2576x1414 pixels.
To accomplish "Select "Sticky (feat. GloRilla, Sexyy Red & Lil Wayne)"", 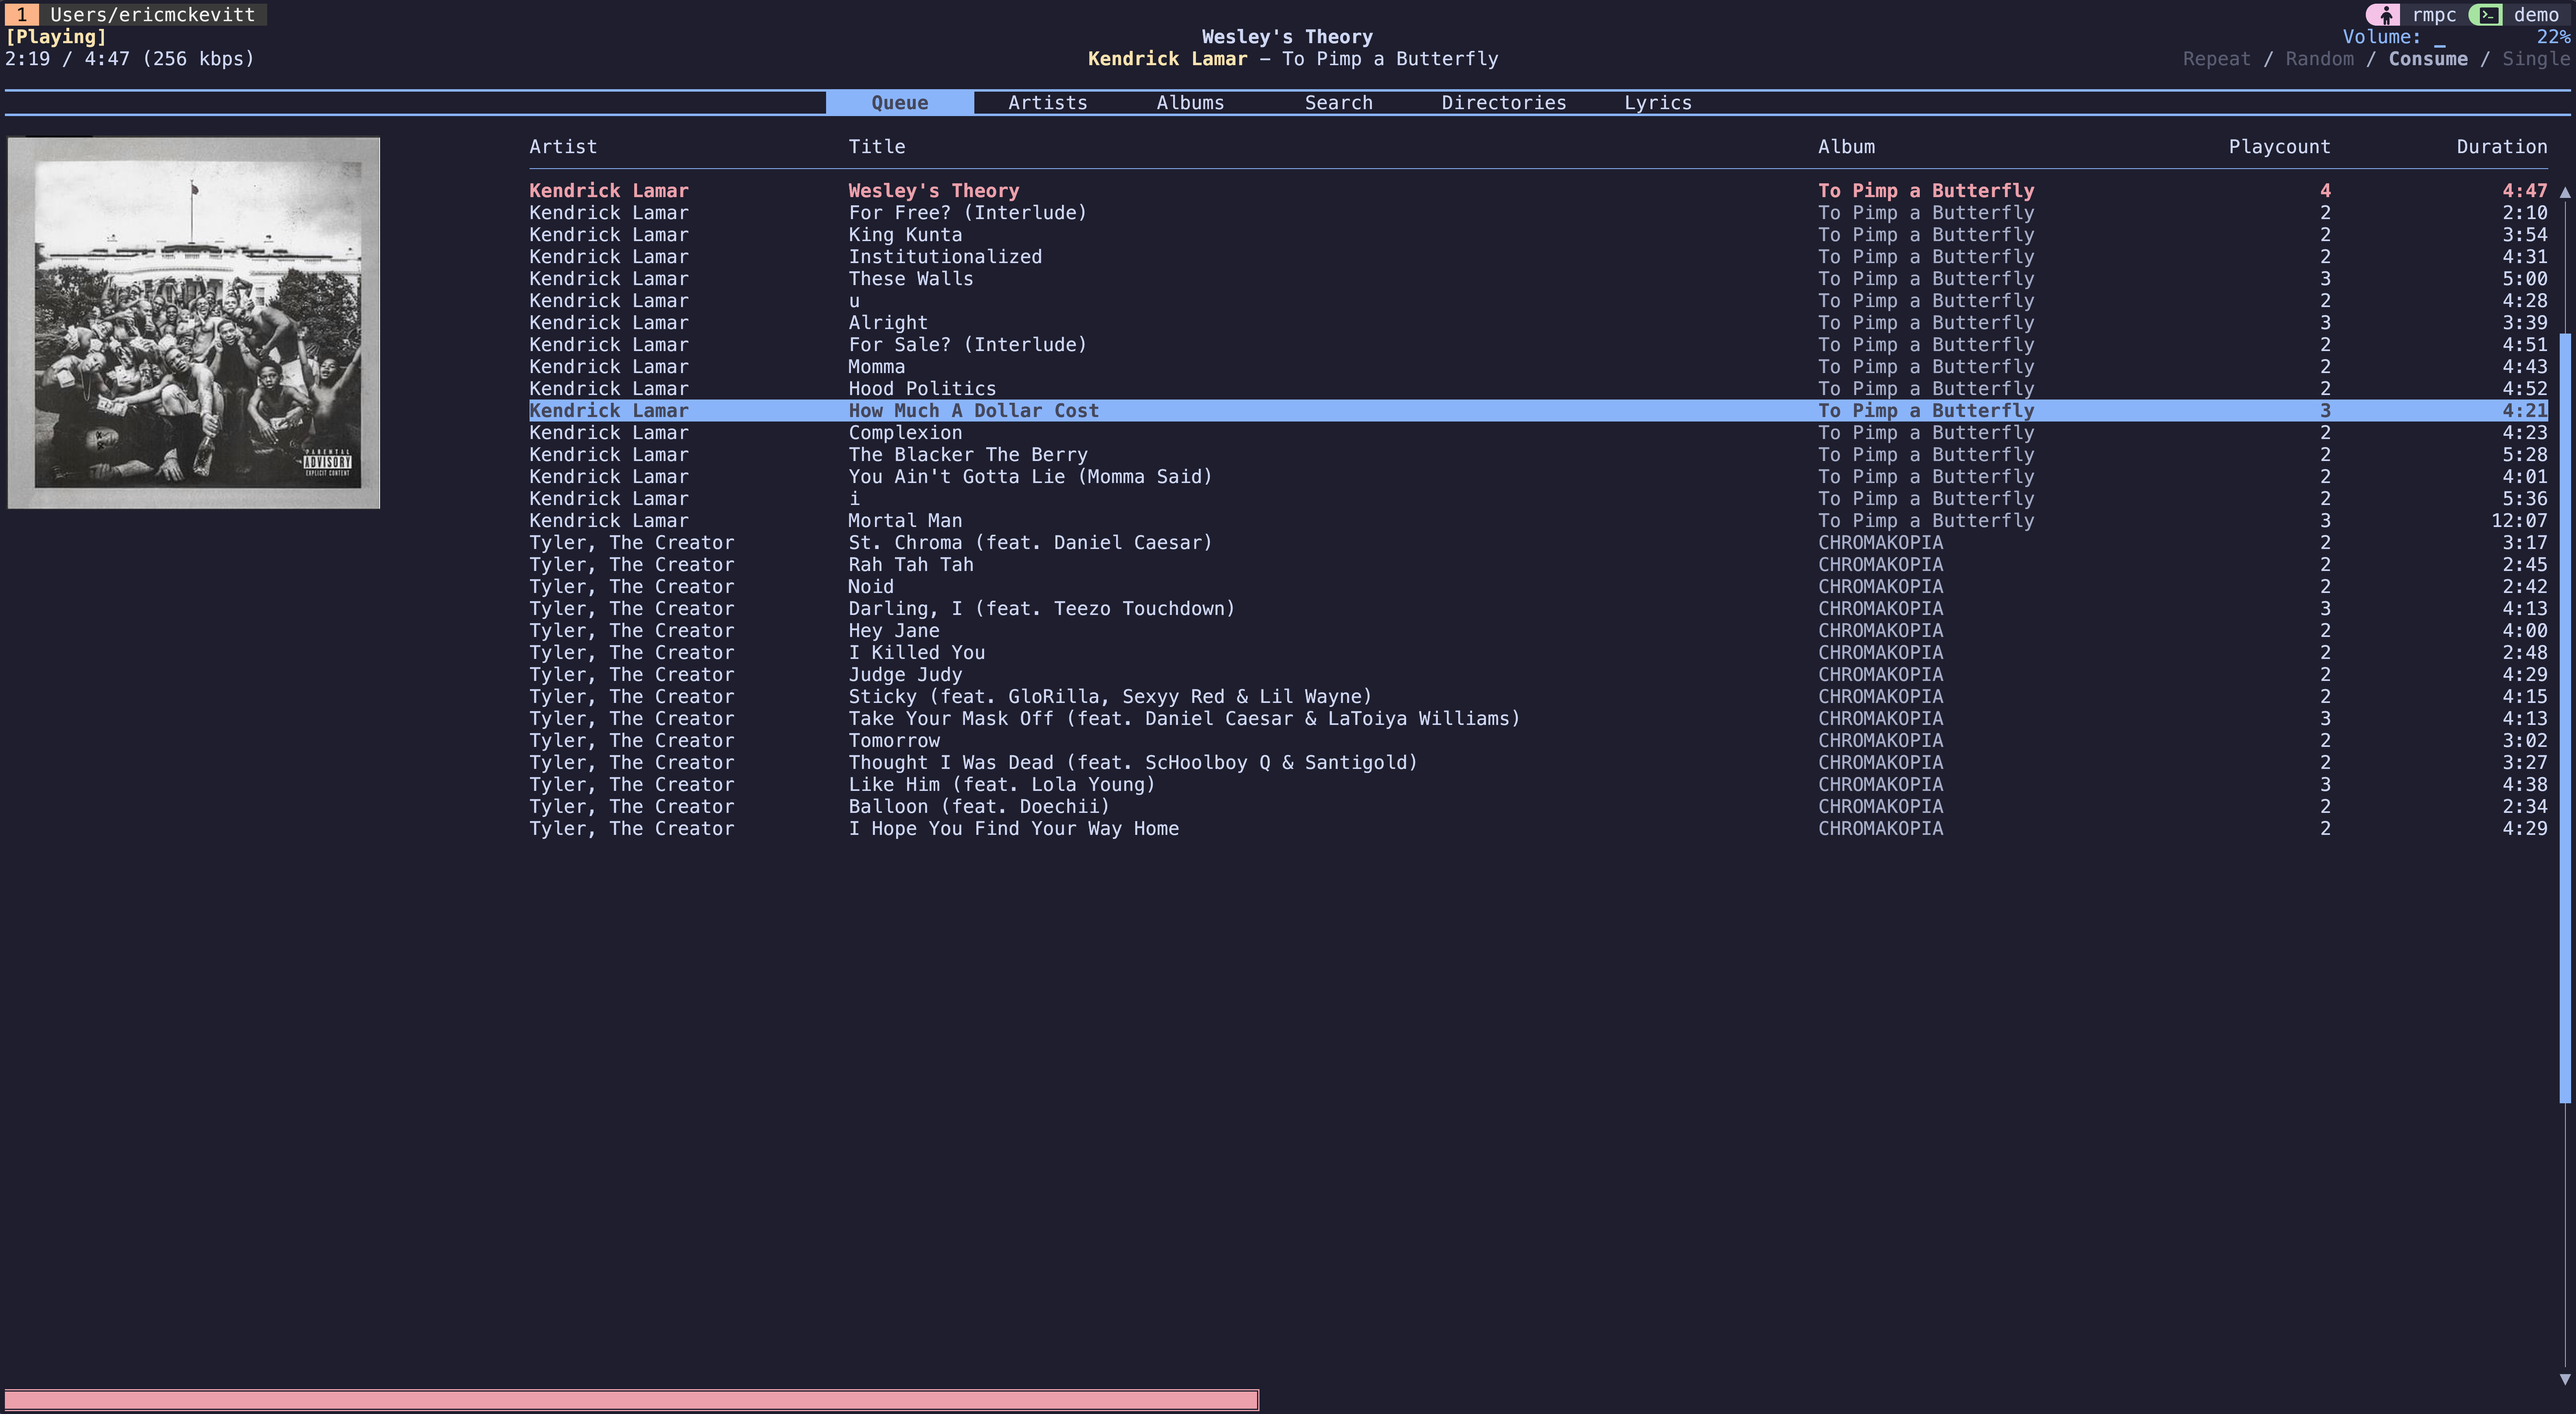I will (x=1538, y=697).
